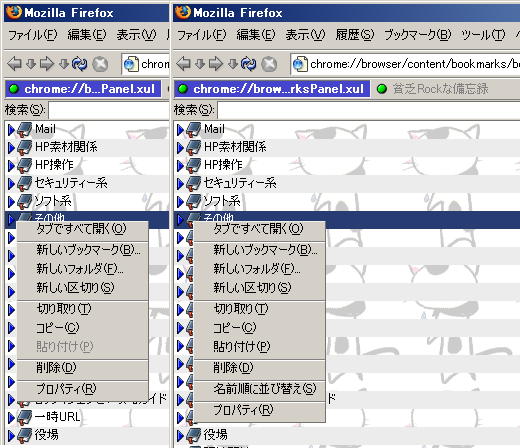Click ソフト系 folder icon in left window
Viewport: 520px width, 448px height.
click(x=25, y=202)
